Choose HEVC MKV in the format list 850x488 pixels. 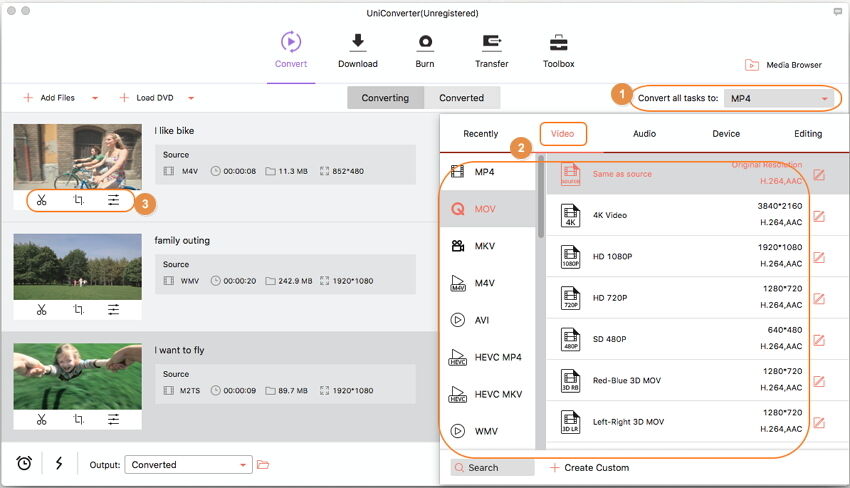[x=488, y=394]
